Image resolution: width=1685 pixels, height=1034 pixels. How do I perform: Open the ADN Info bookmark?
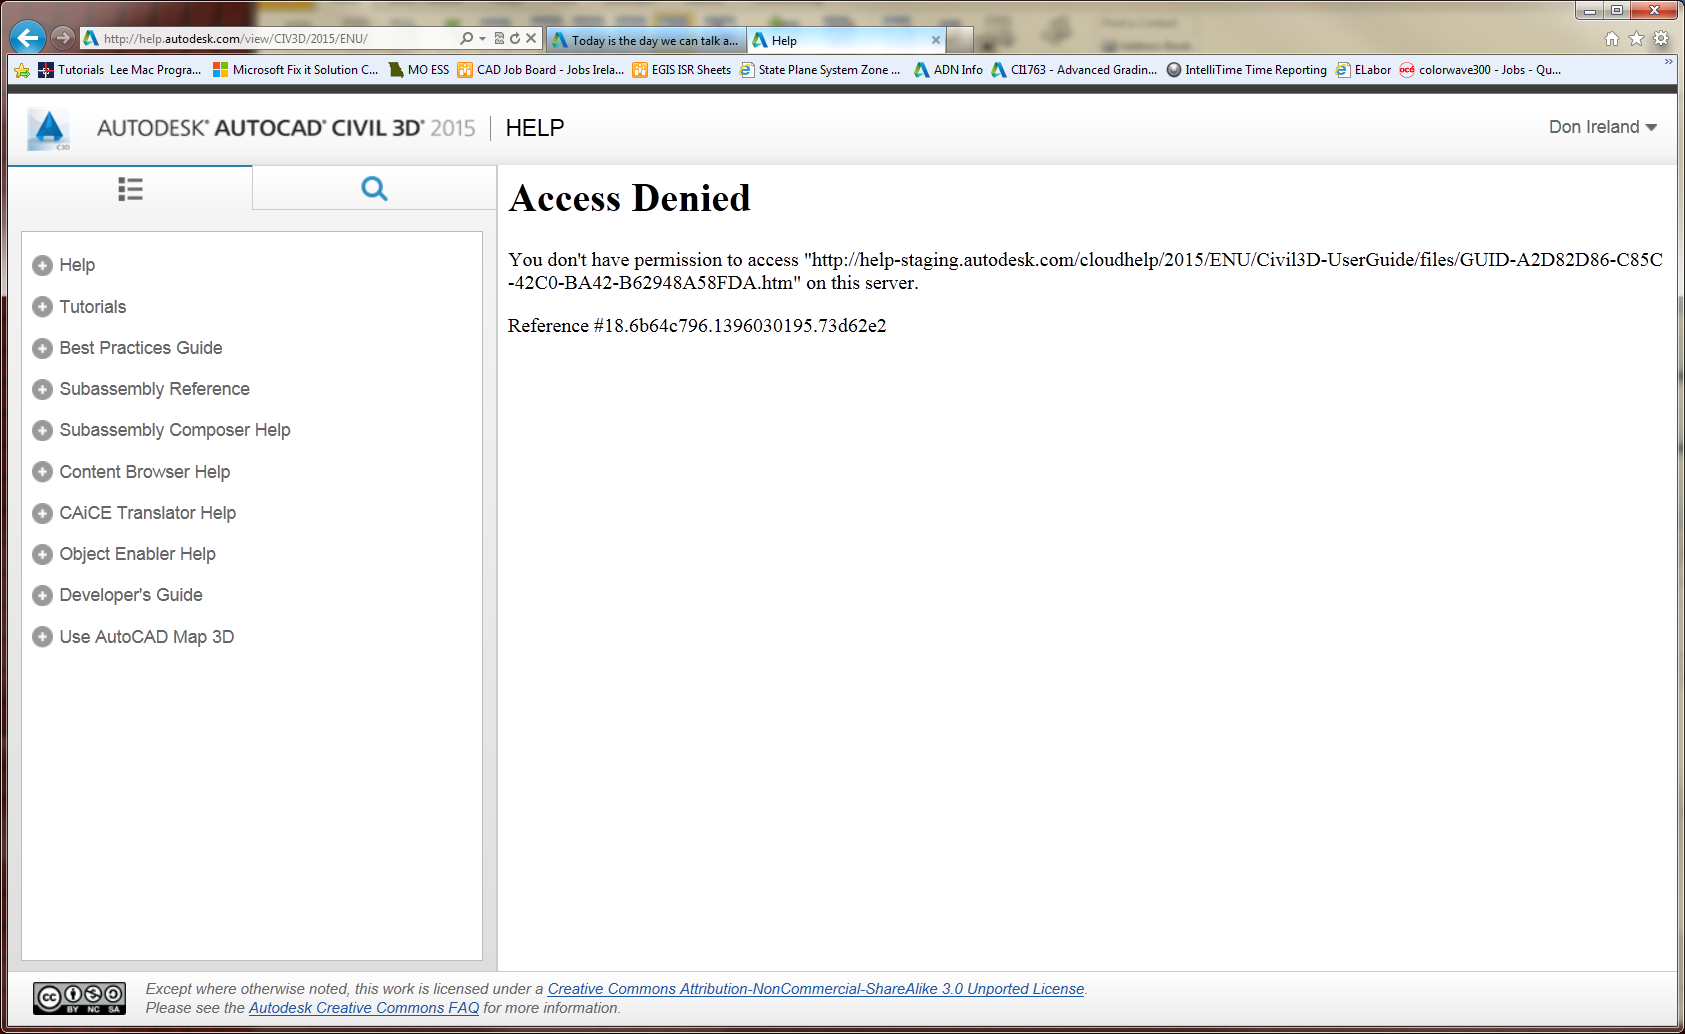point(949,70)
